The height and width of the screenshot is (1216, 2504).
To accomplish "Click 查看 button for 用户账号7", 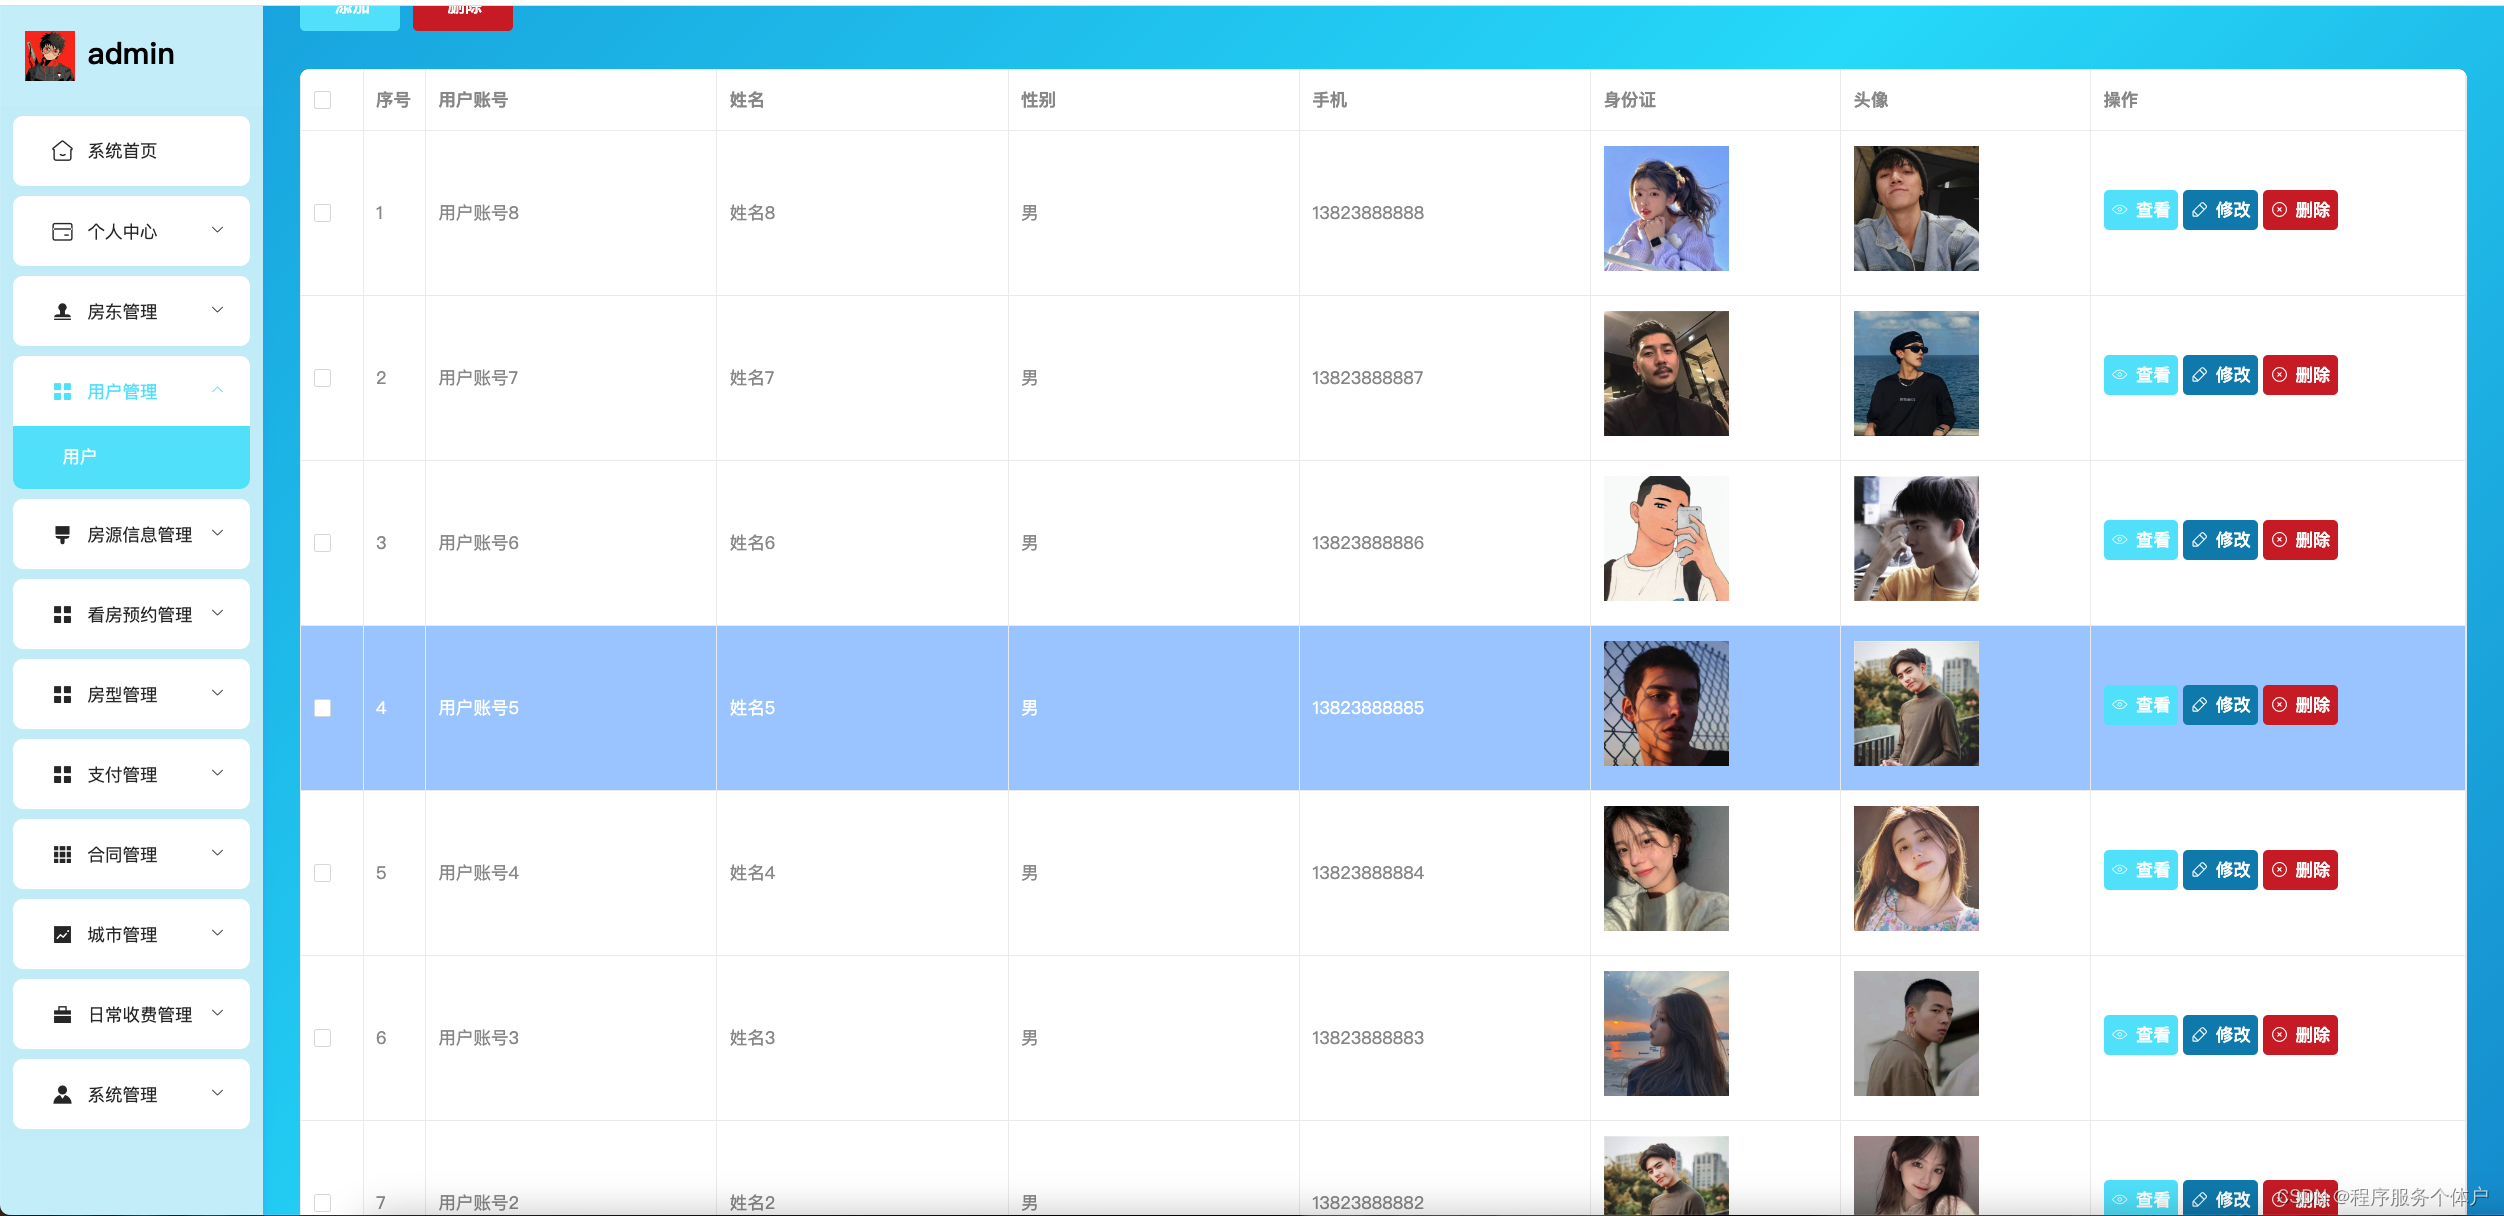I will coord(2140,375).
